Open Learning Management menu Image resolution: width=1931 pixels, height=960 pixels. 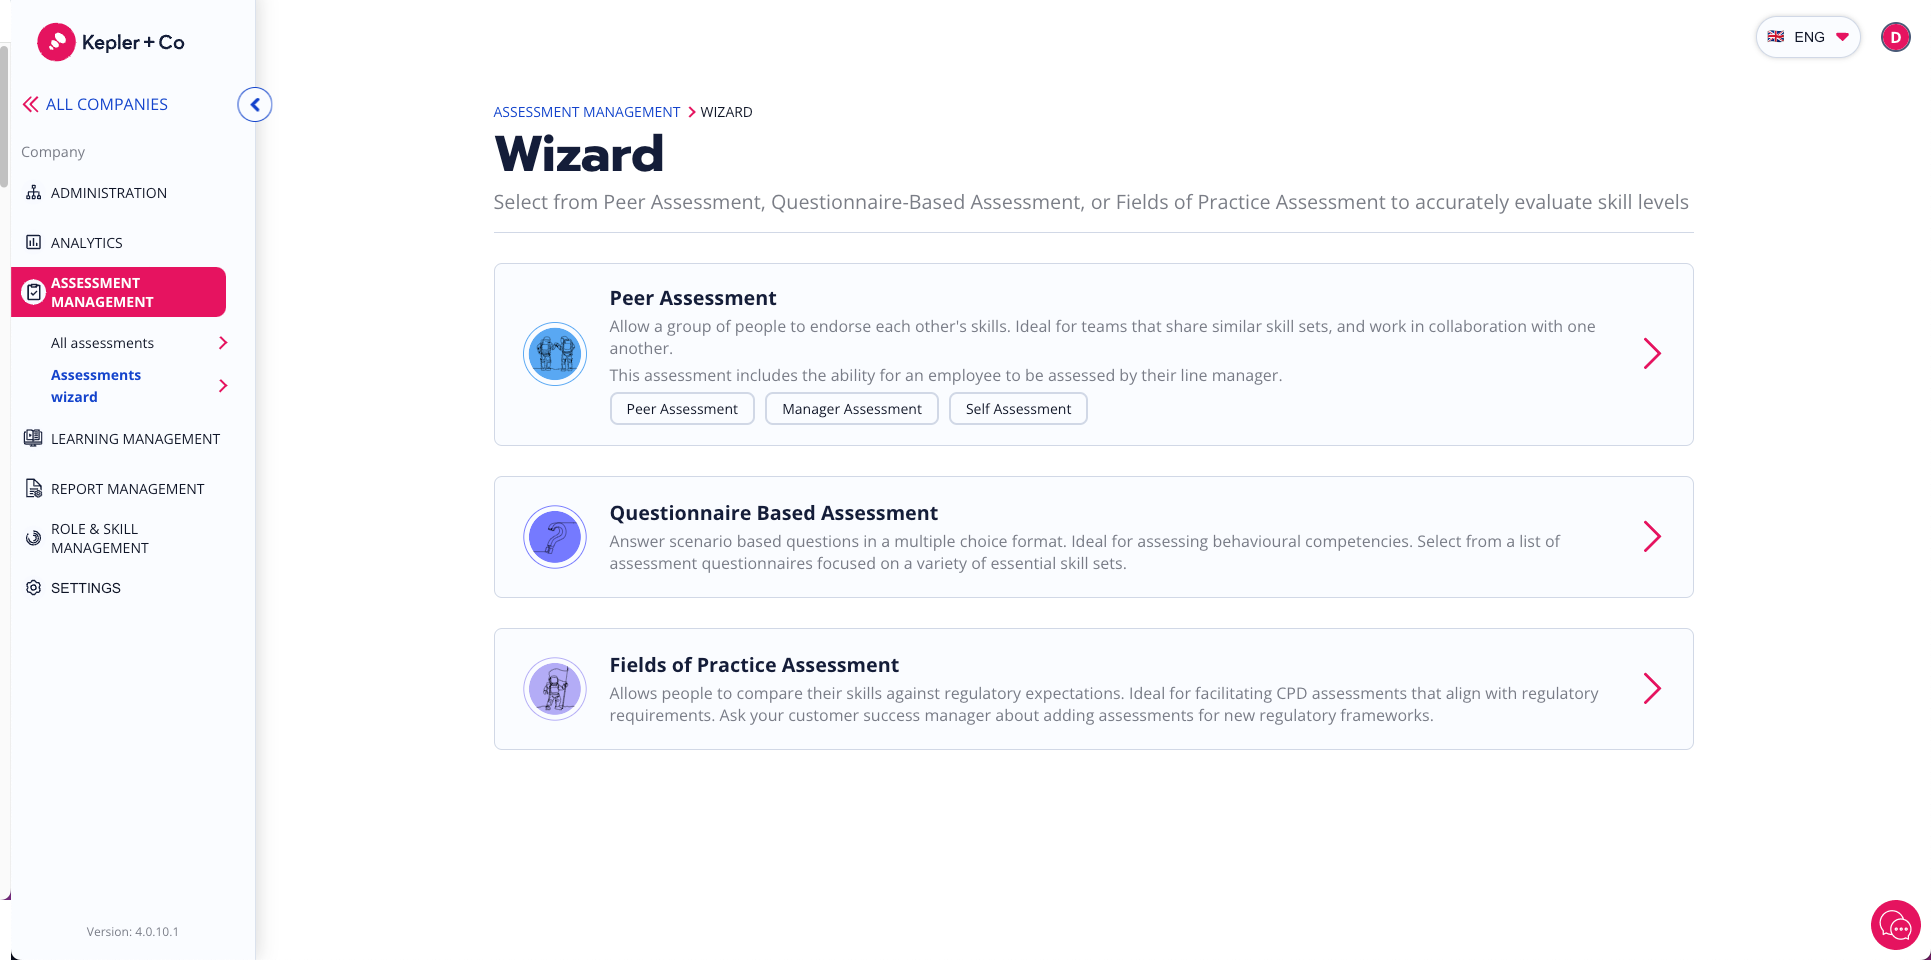coord(135,439)
